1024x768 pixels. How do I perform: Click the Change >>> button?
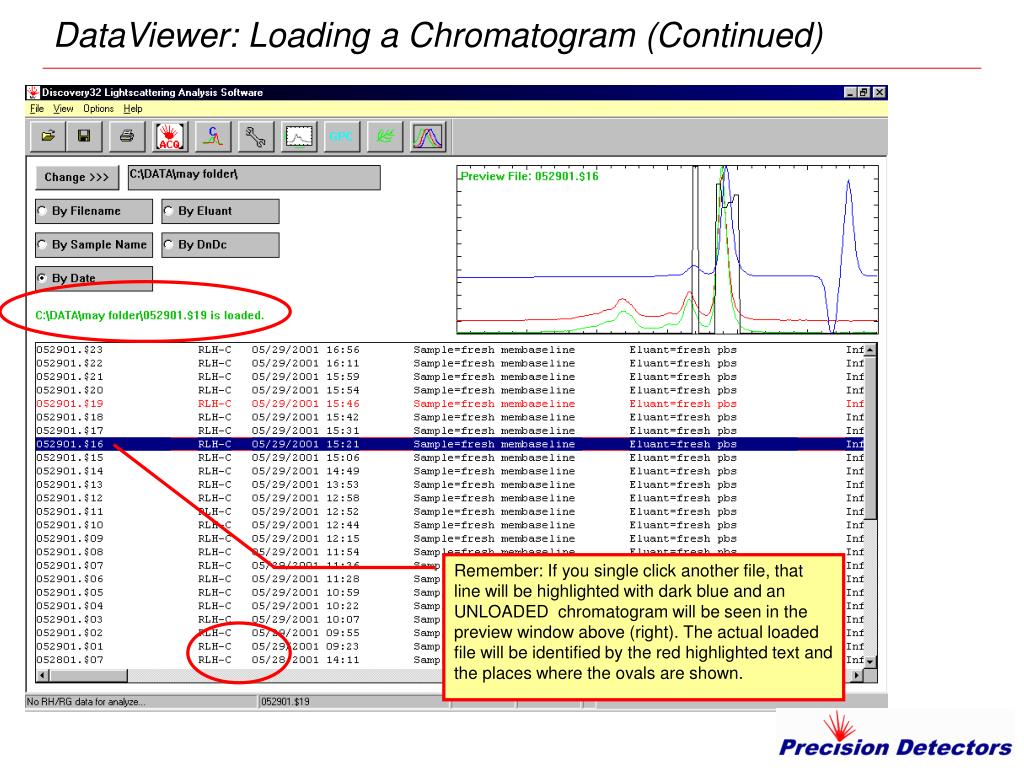76,177
